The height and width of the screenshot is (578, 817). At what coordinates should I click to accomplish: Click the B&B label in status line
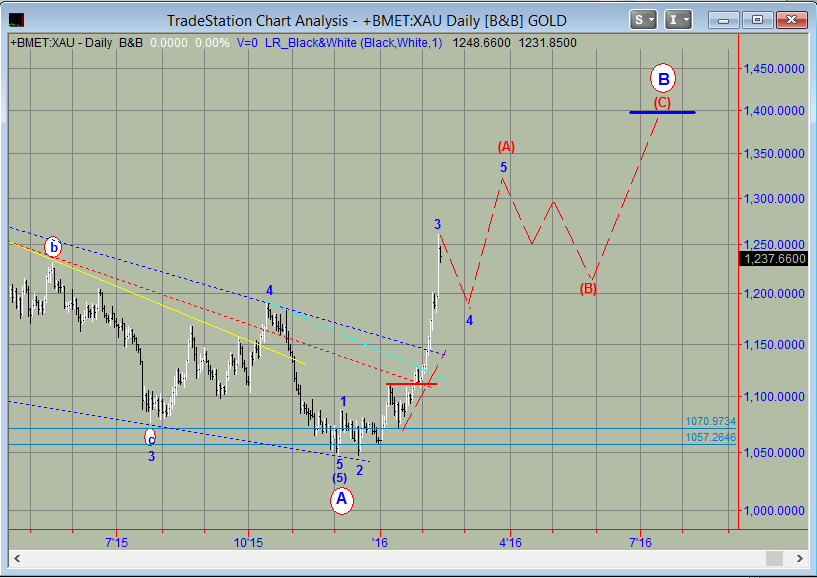click(131, 43)
